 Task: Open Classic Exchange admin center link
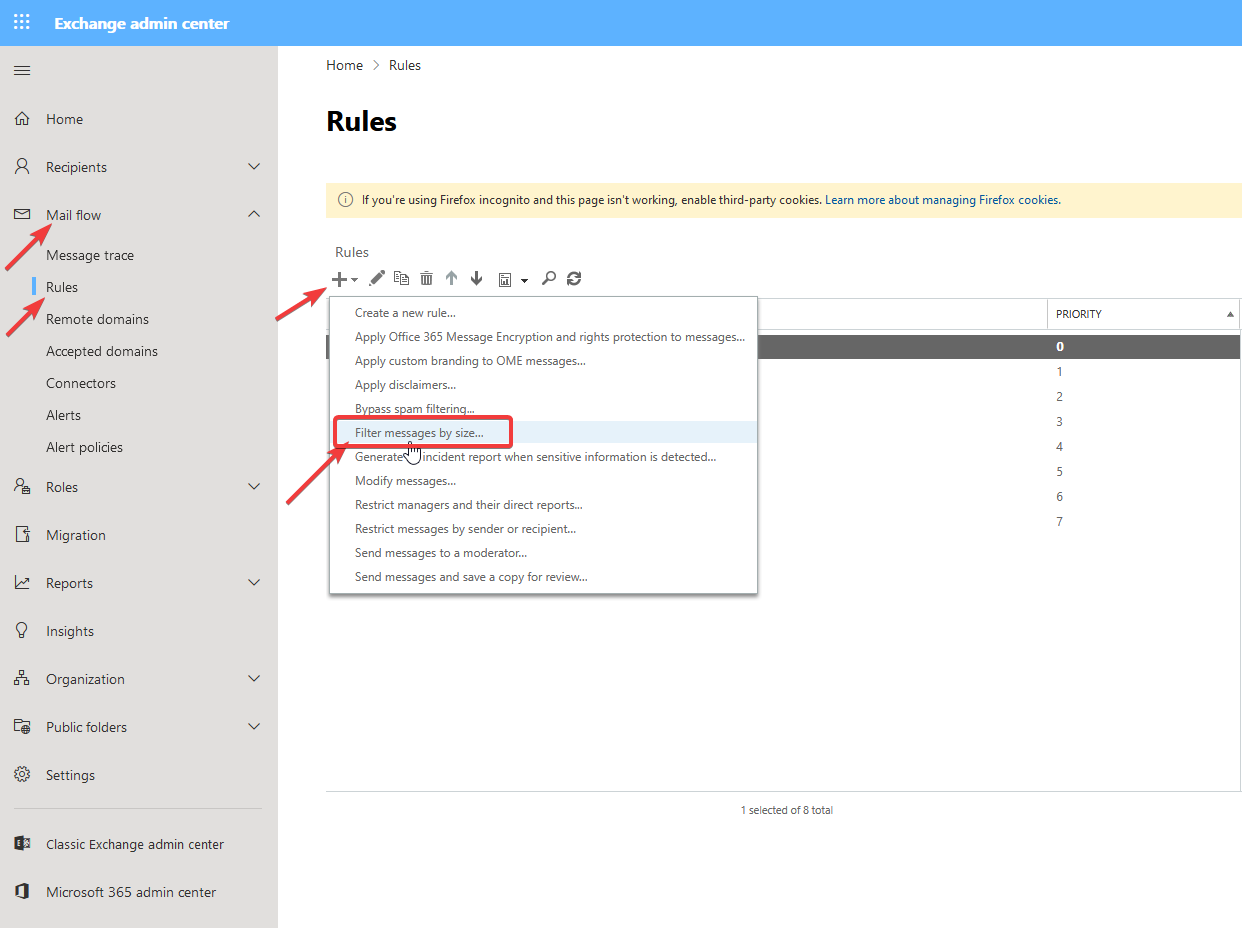point(135,844)
